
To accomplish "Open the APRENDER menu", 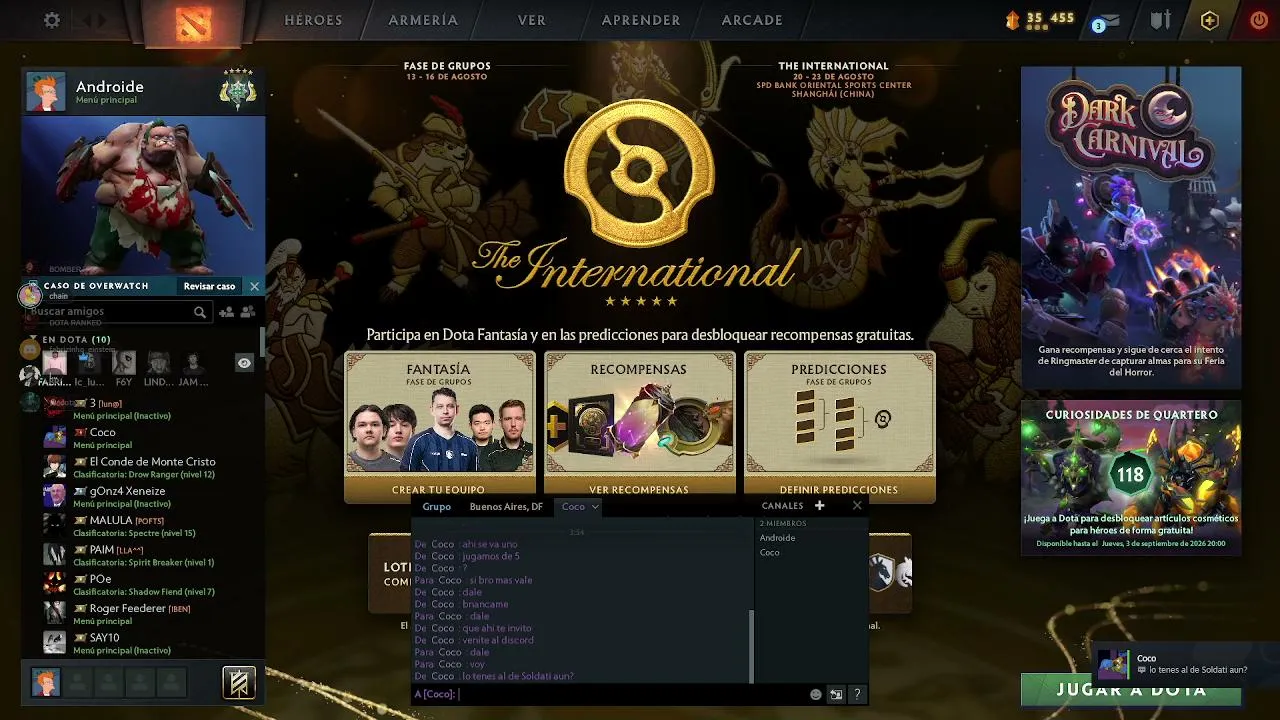I will (641, 20).
